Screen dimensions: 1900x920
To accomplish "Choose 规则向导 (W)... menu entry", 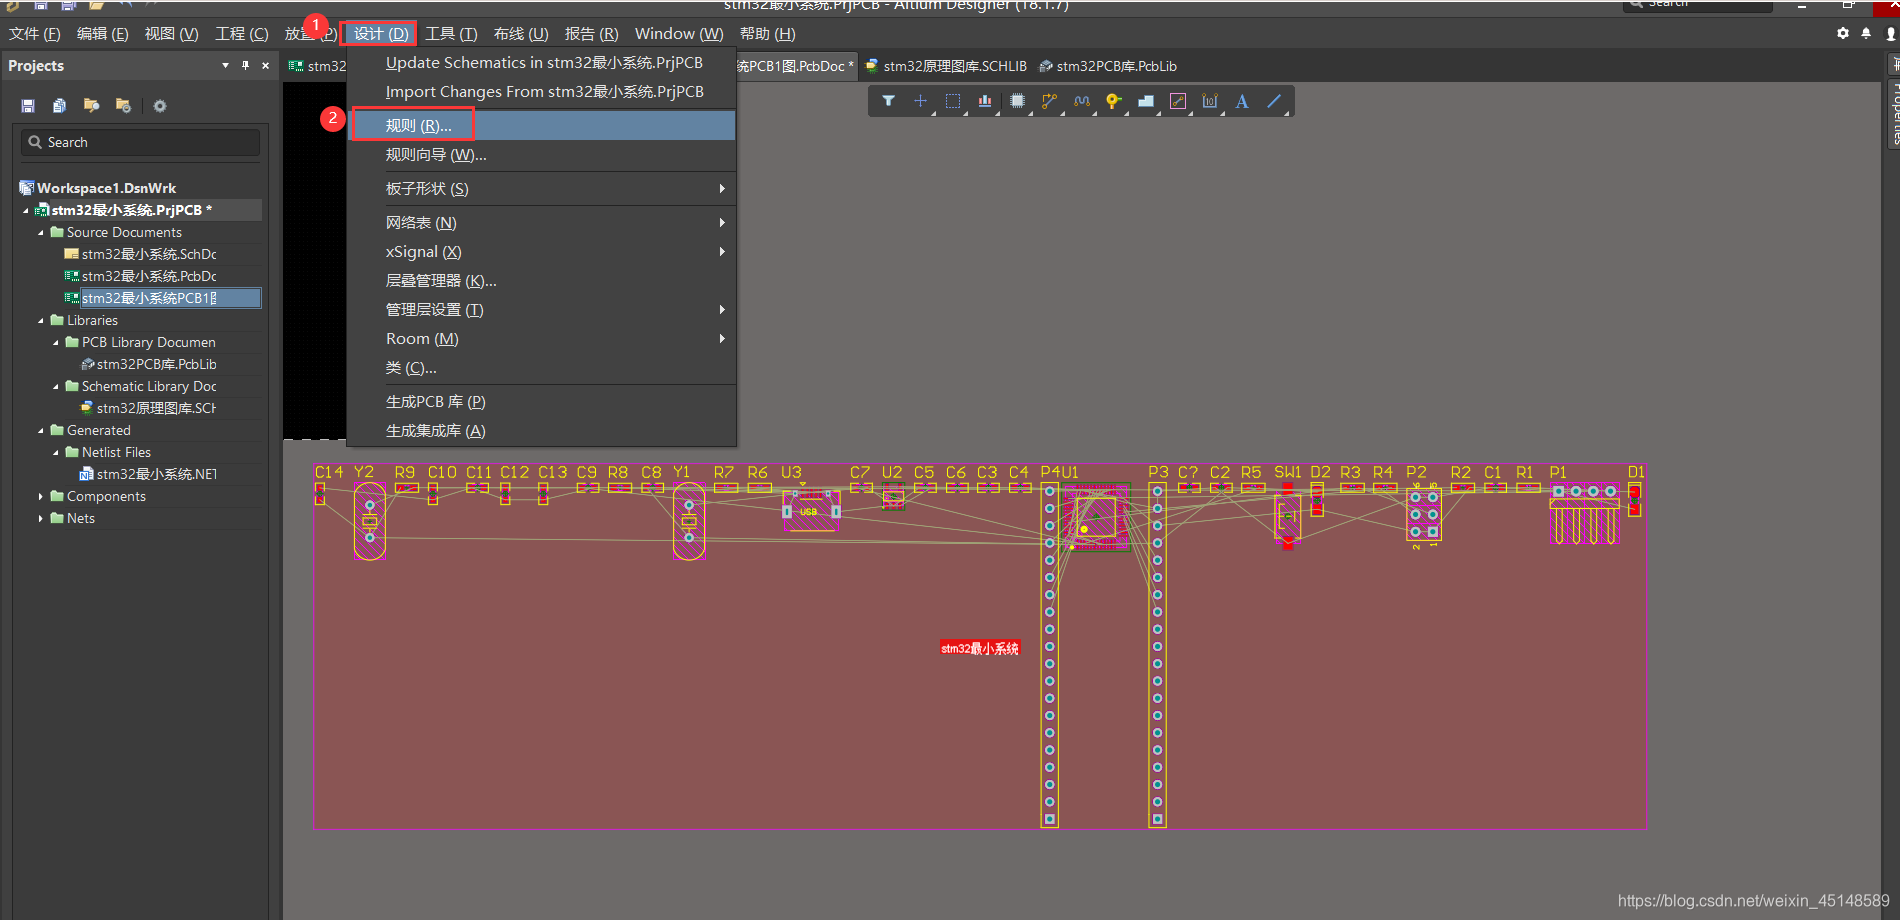I will [436, 155].
